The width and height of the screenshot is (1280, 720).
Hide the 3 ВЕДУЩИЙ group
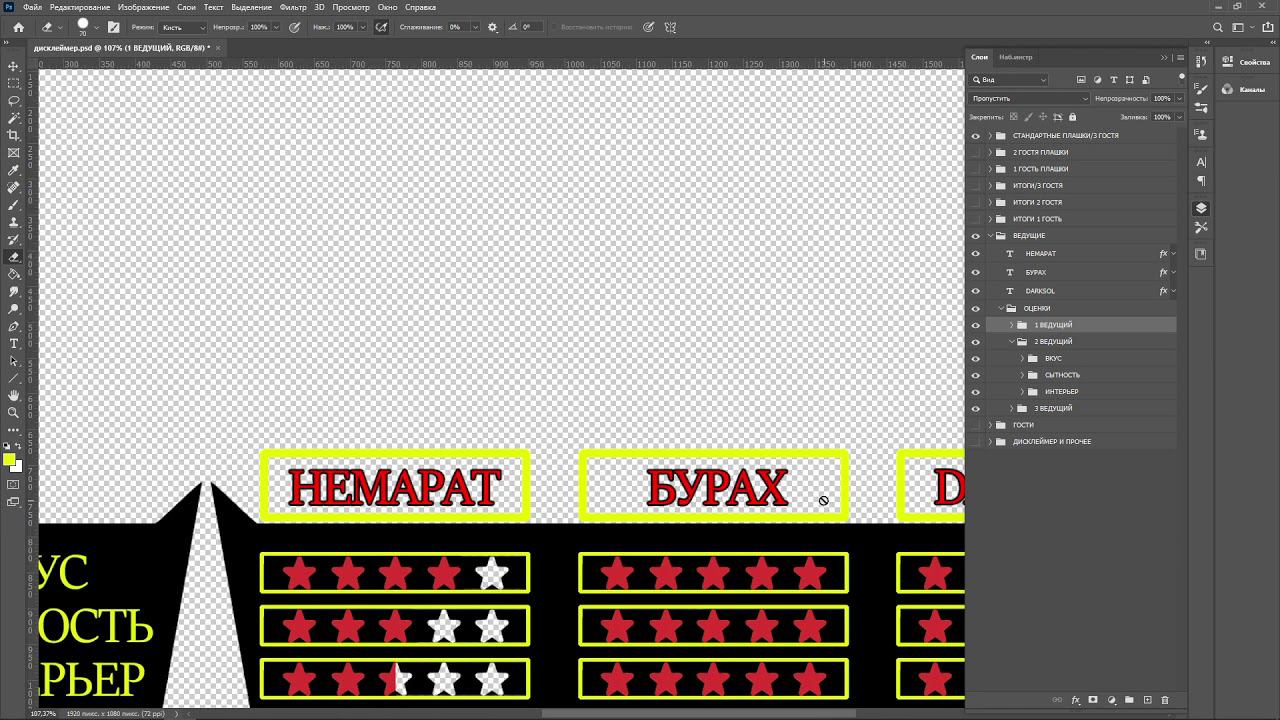click(976, 408)
